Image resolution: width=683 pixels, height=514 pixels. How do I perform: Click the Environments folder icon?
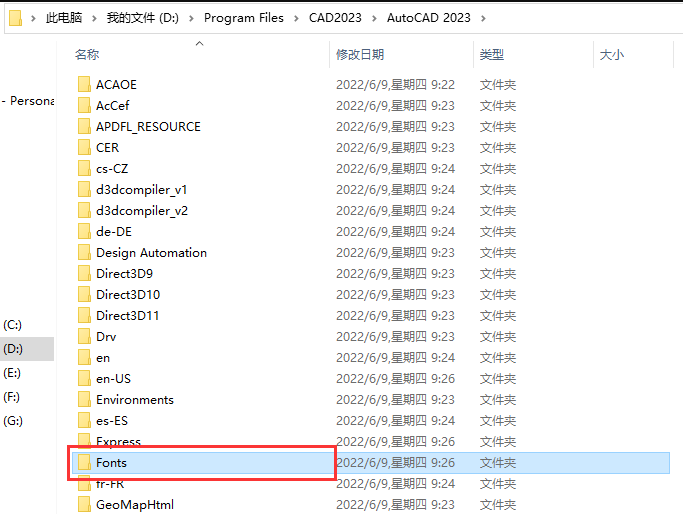coord(84,399)
